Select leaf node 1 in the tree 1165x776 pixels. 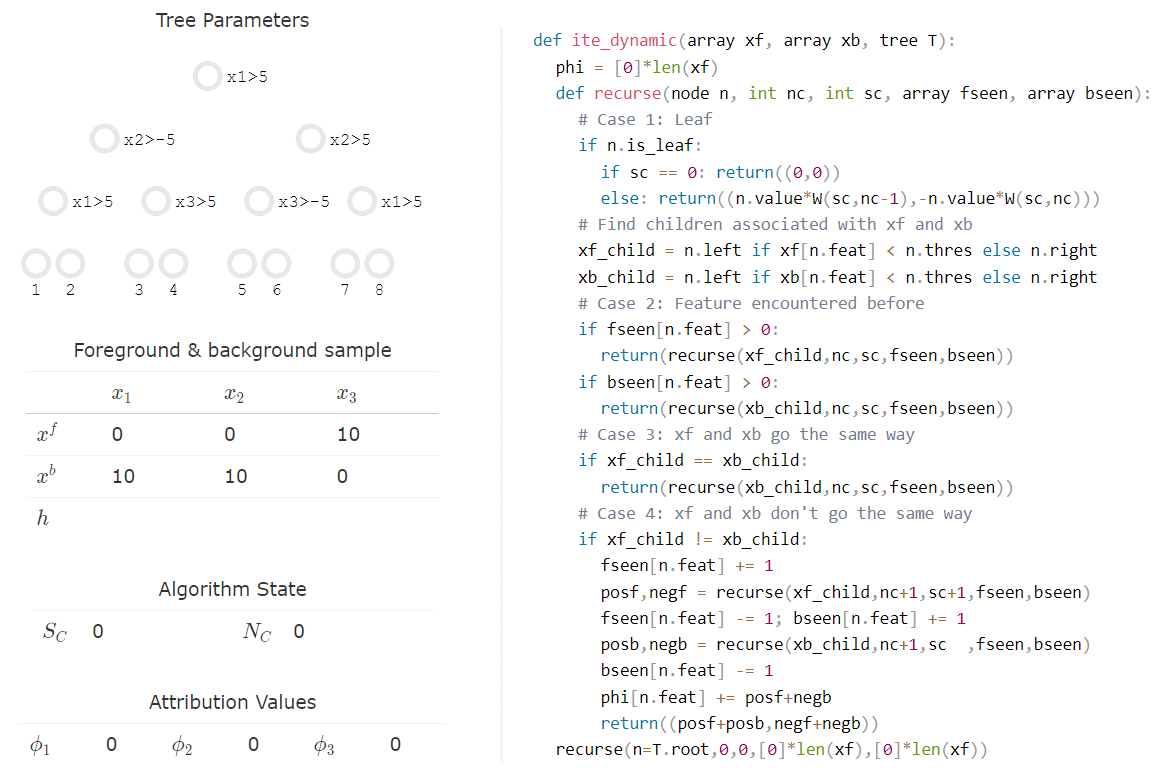[x=36, y=263]
